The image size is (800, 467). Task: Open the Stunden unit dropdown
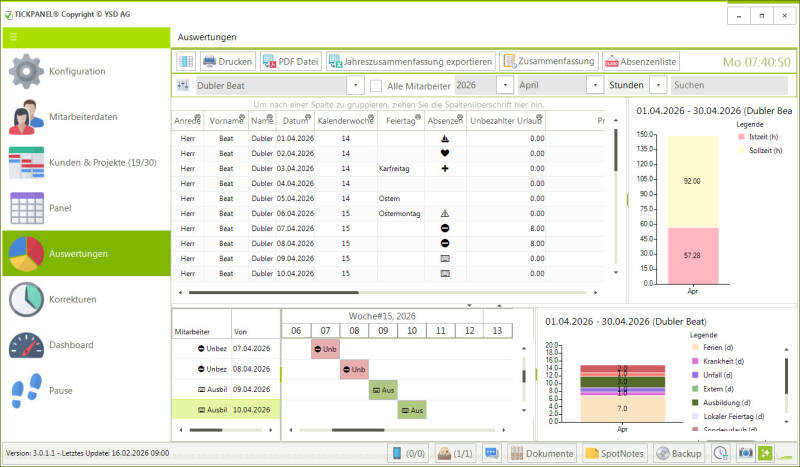pos(658,85)
